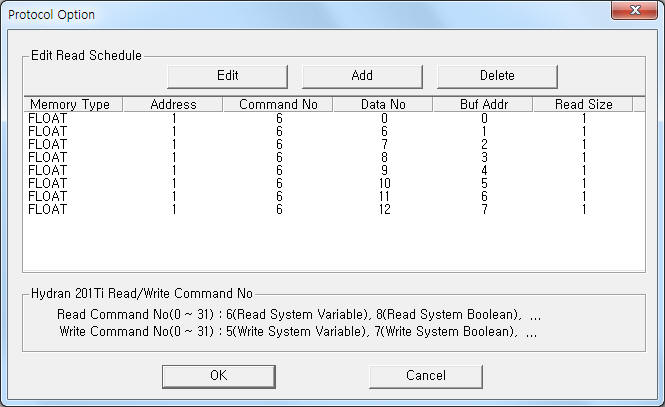Image resolution: width=665 pixels, height=407 pixels.
Task: Click the Buf Addr column header
Action: tap(483, 104)
